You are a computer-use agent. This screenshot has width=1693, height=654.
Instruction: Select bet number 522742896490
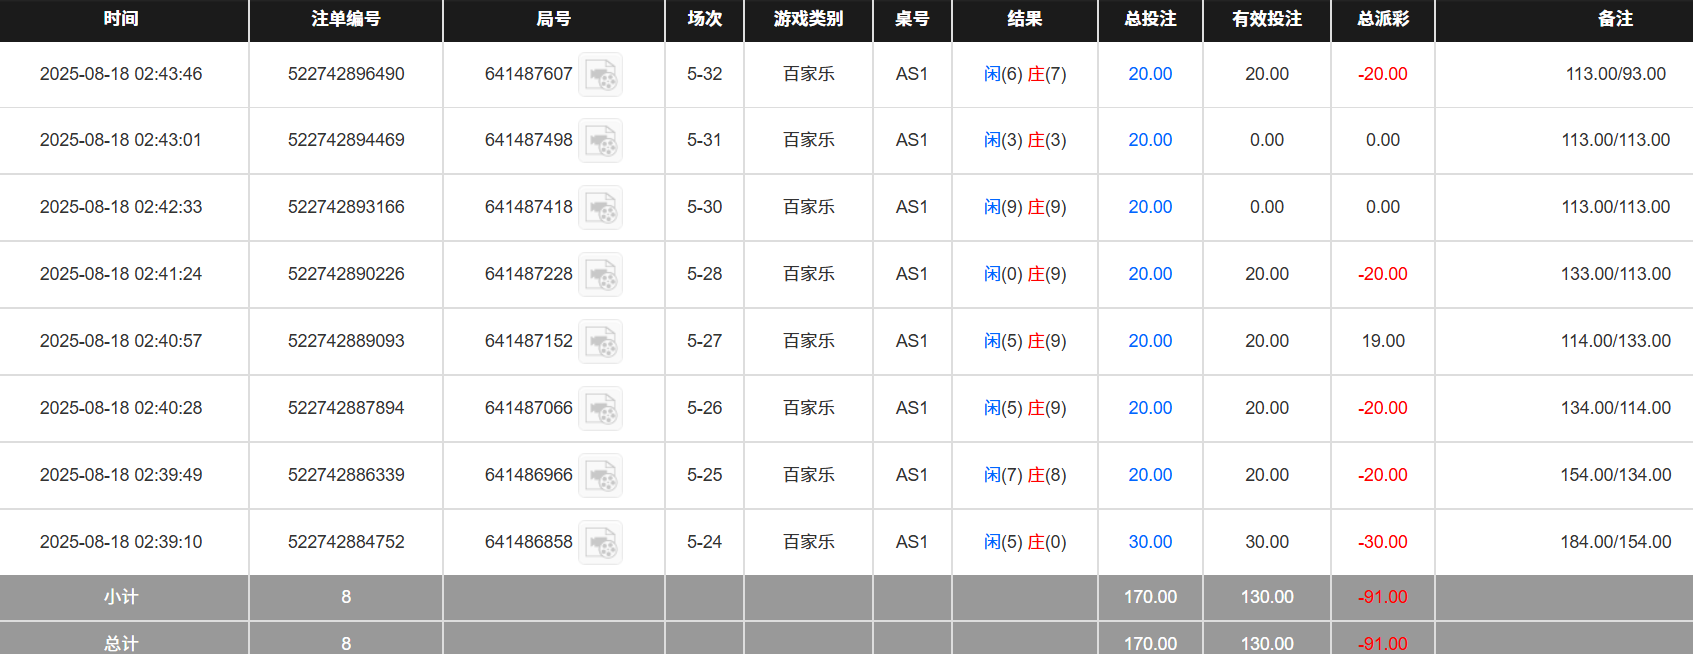point(346,74)
